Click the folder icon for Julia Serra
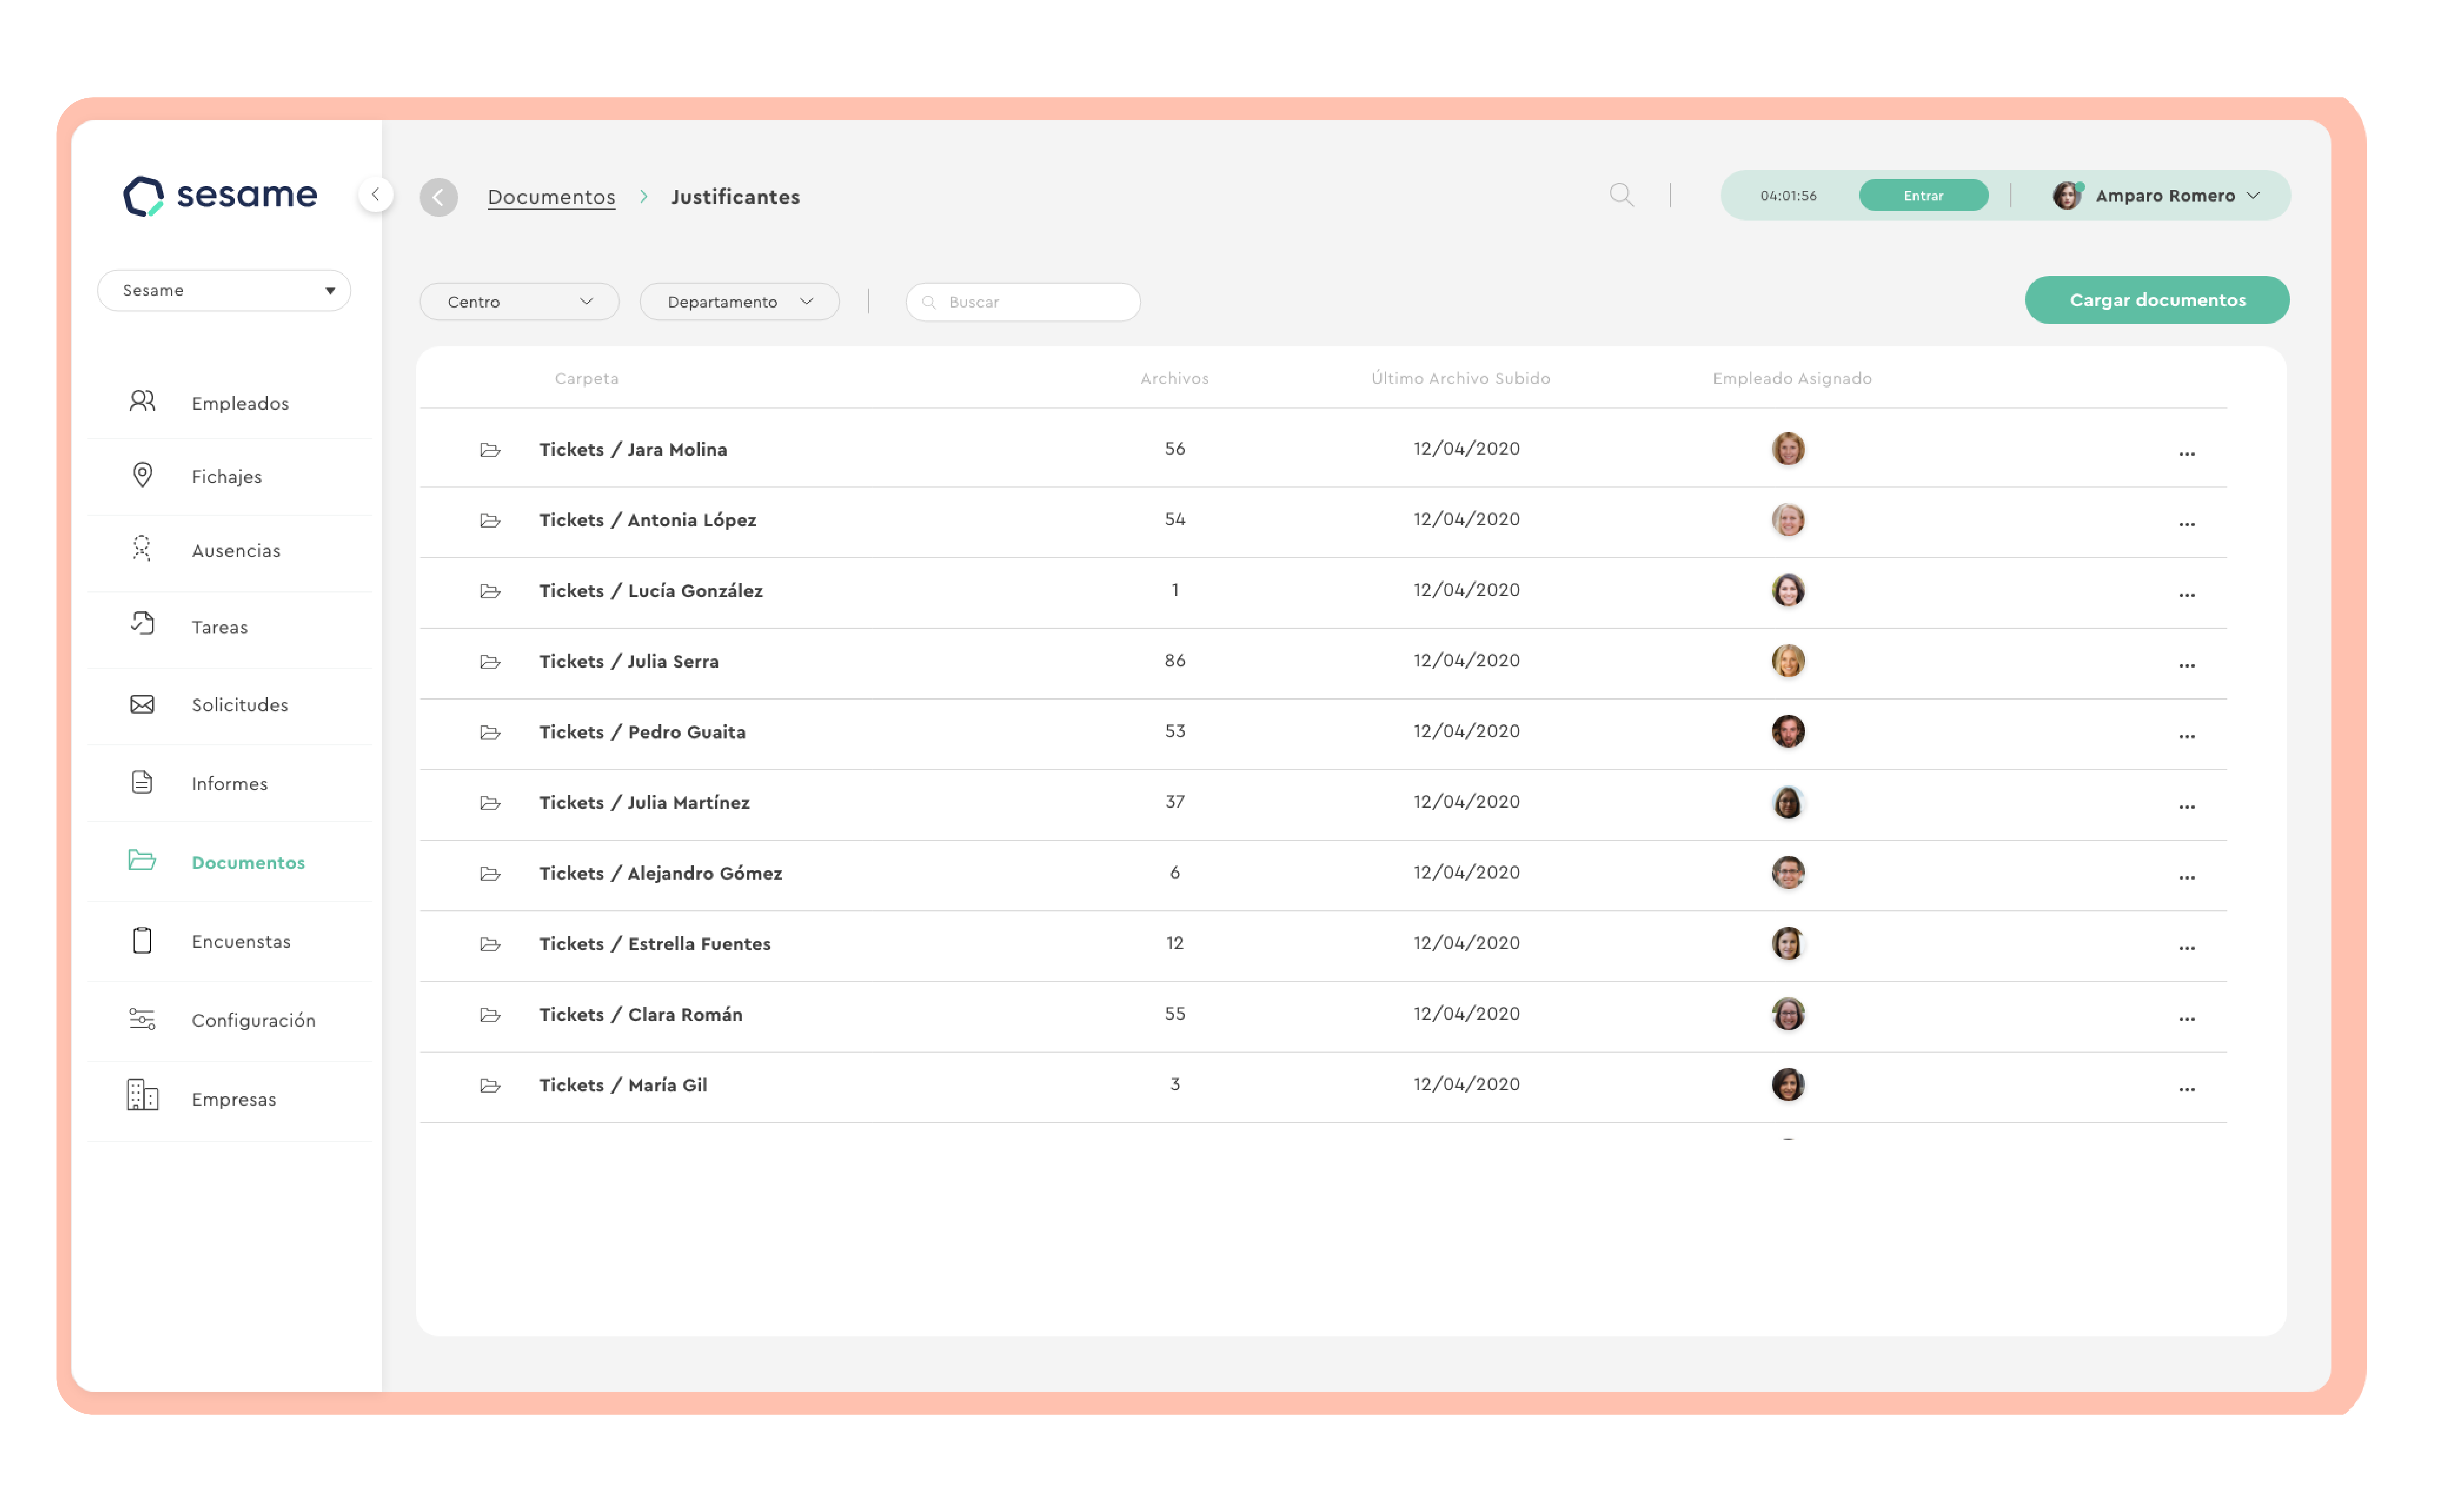The image size is (2439, 1512). (490, 662)
